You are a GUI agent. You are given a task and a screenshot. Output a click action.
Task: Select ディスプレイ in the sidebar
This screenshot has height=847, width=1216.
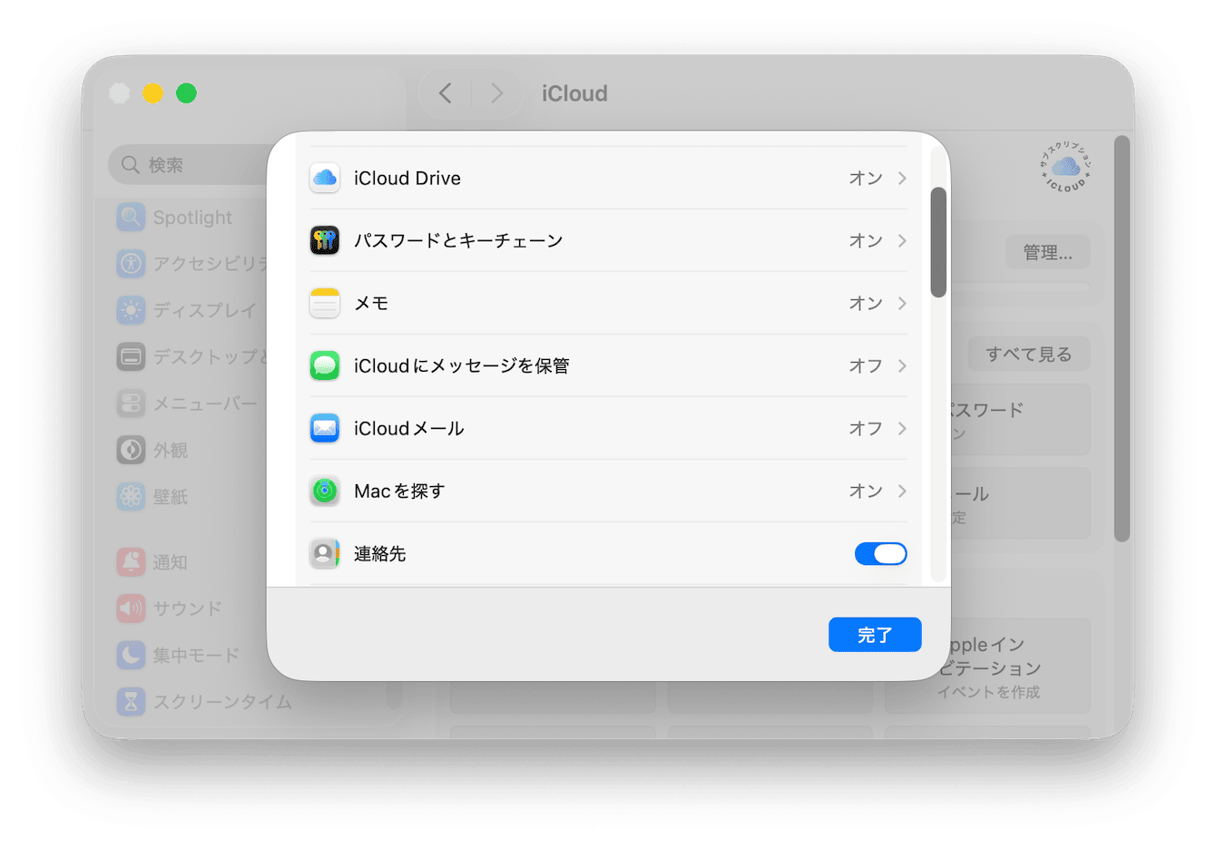pos(205,310)
